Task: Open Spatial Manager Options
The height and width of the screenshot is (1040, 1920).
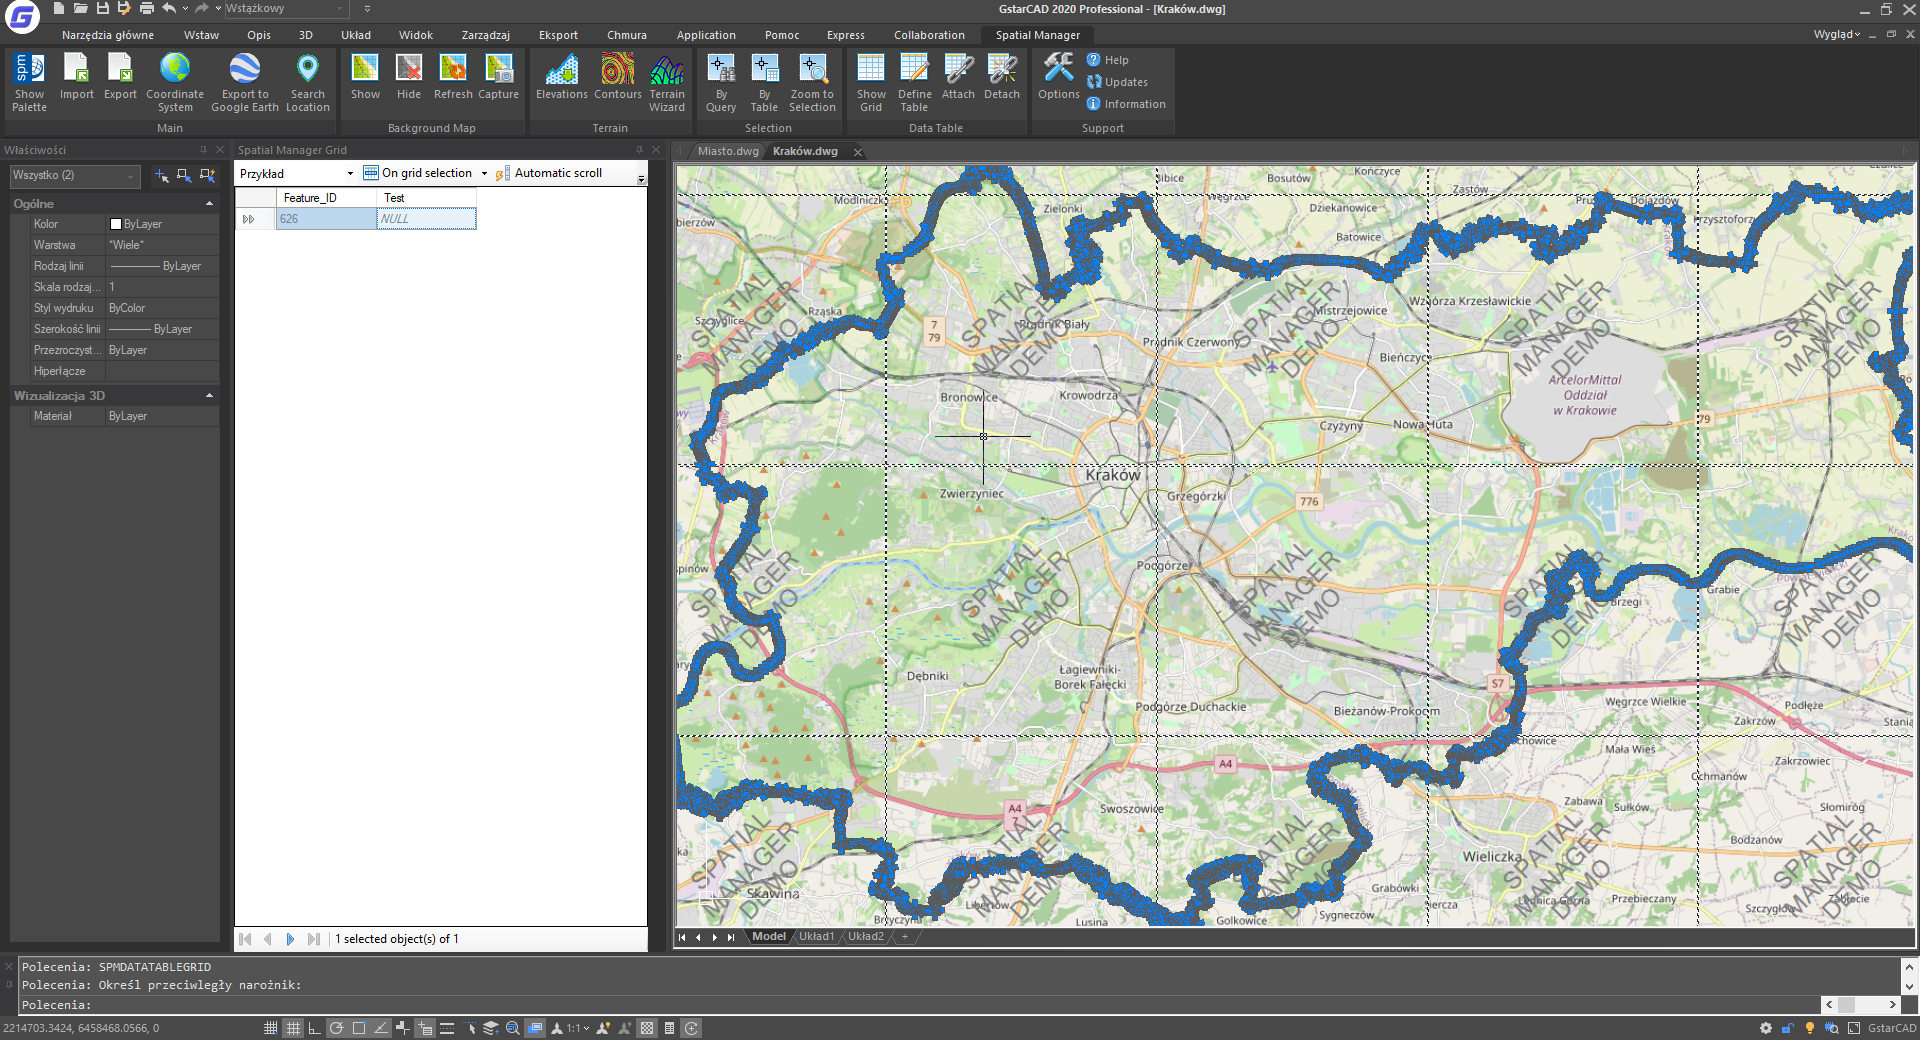Action: 1058,77
